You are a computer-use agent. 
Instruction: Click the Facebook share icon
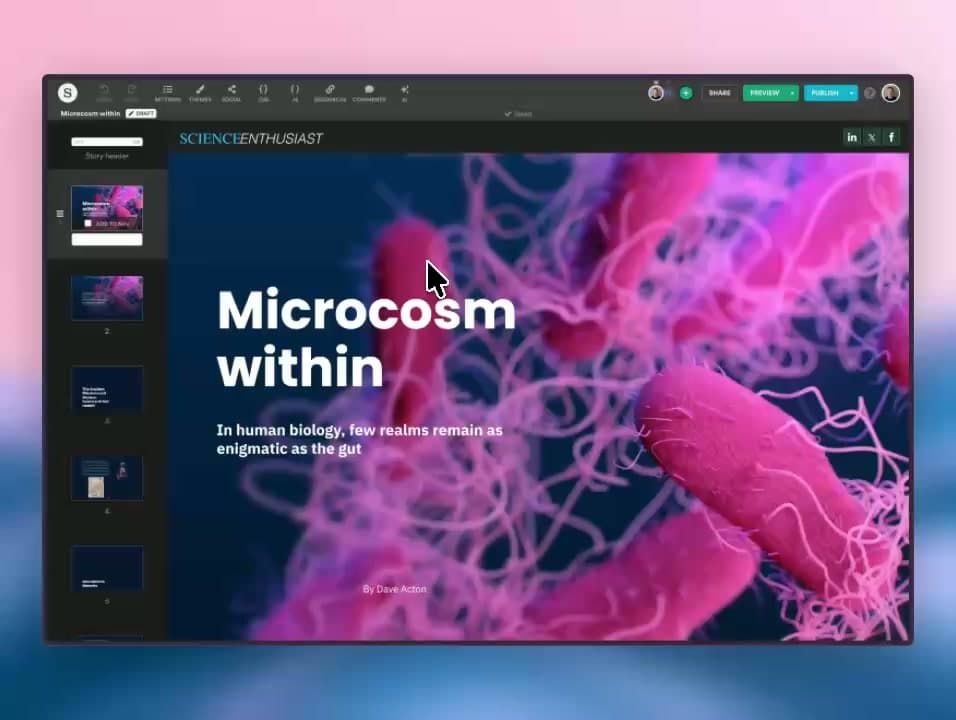click(x=891, y=137)
